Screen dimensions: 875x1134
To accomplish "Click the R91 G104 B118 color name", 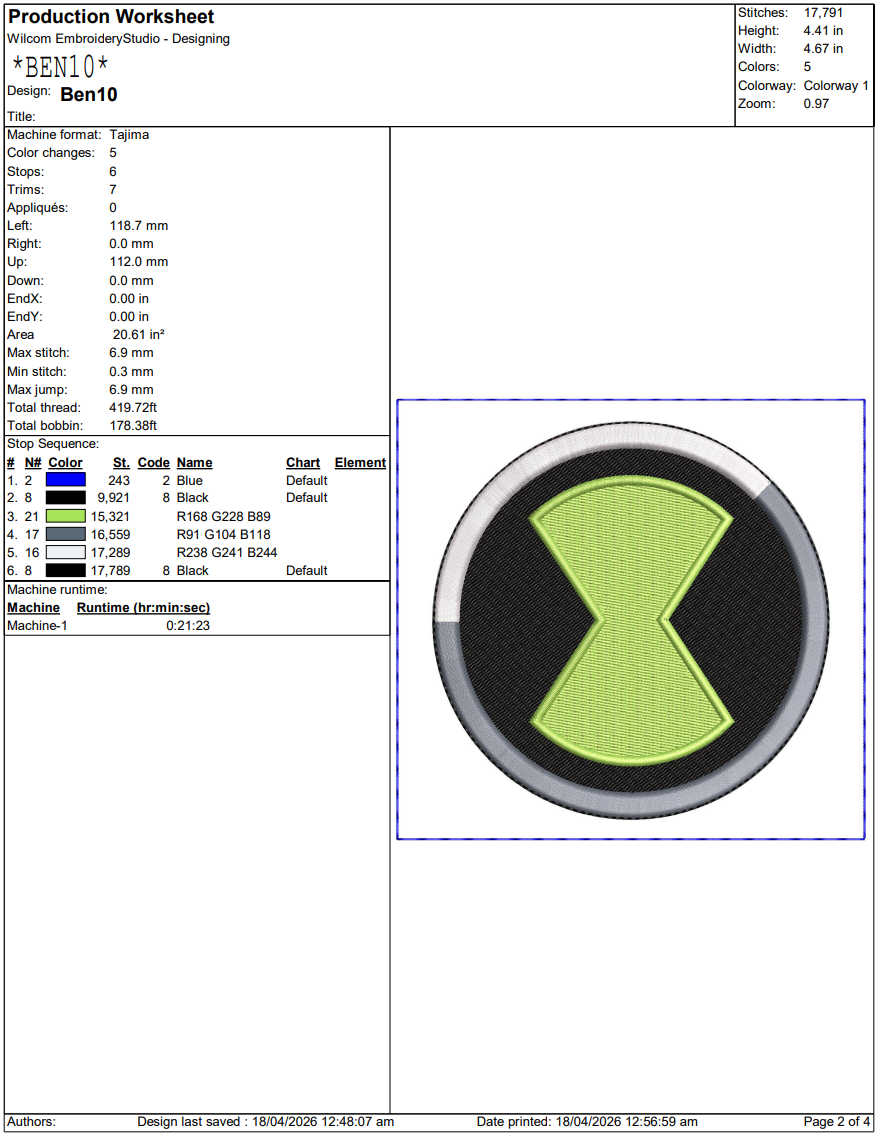I will click(223, 534).
